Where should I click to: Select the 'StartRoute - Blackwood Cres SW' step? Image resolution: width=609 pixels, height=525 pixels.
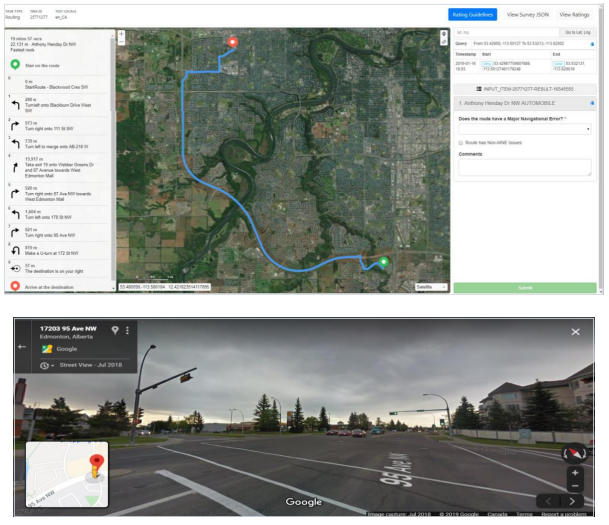57,85
